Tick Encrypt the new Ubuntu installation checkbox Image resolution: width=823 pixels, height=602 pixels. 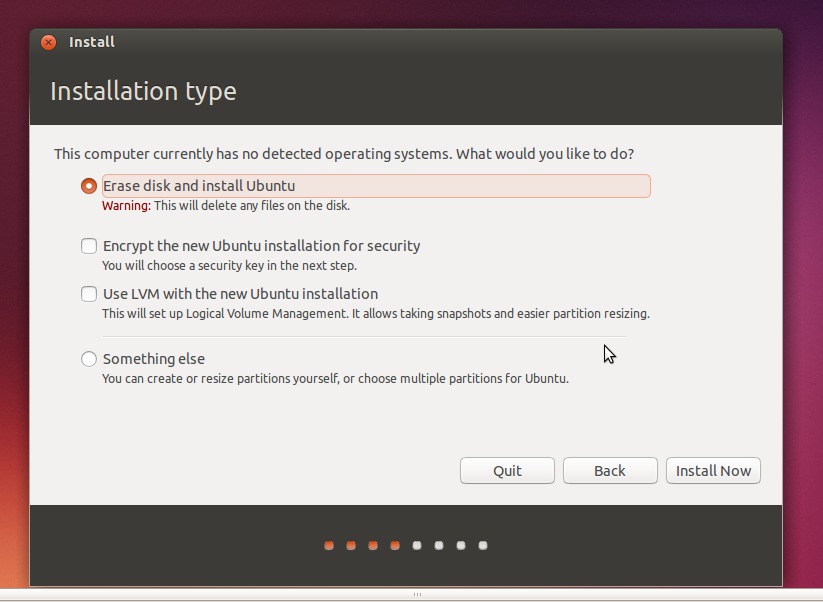click(89, 246)
